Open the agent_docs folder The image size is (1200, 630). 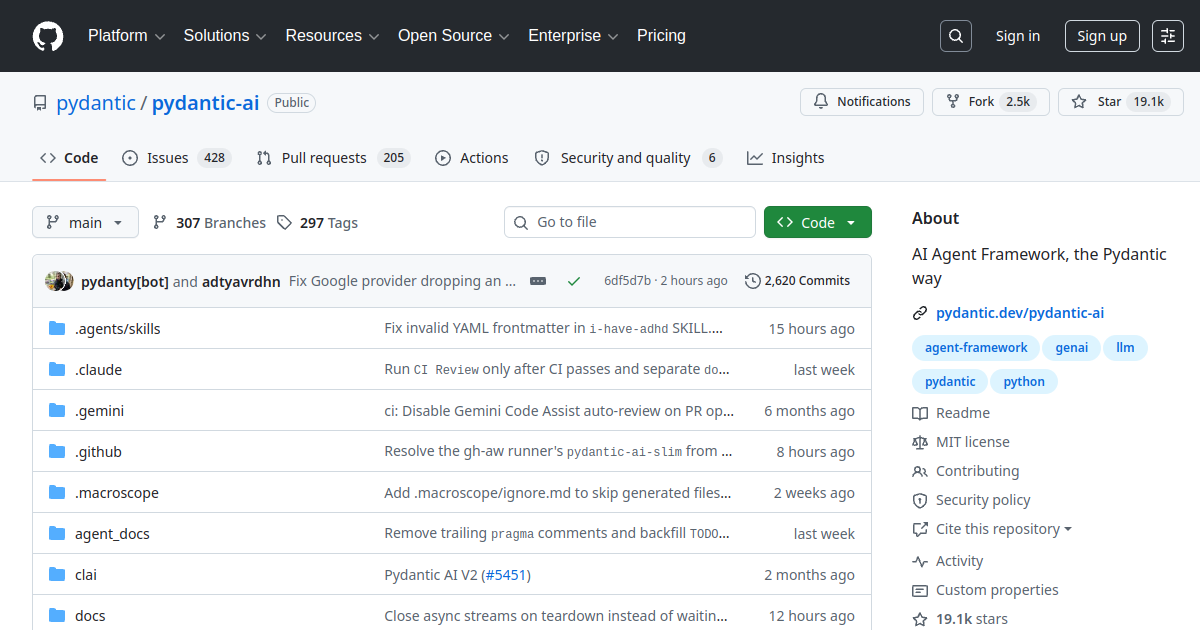tap(112, 534)
